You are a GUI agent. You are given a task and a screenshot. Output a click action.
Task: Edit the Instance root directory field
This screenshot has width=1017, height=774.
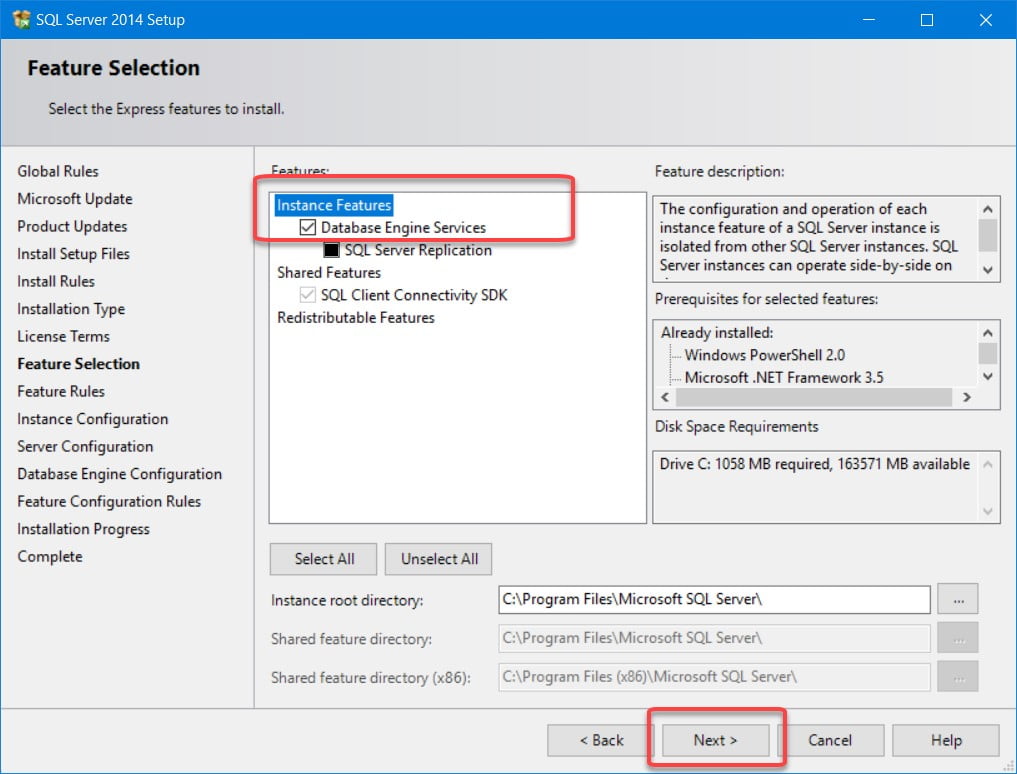pyautogui.click(x=714, y=599)
